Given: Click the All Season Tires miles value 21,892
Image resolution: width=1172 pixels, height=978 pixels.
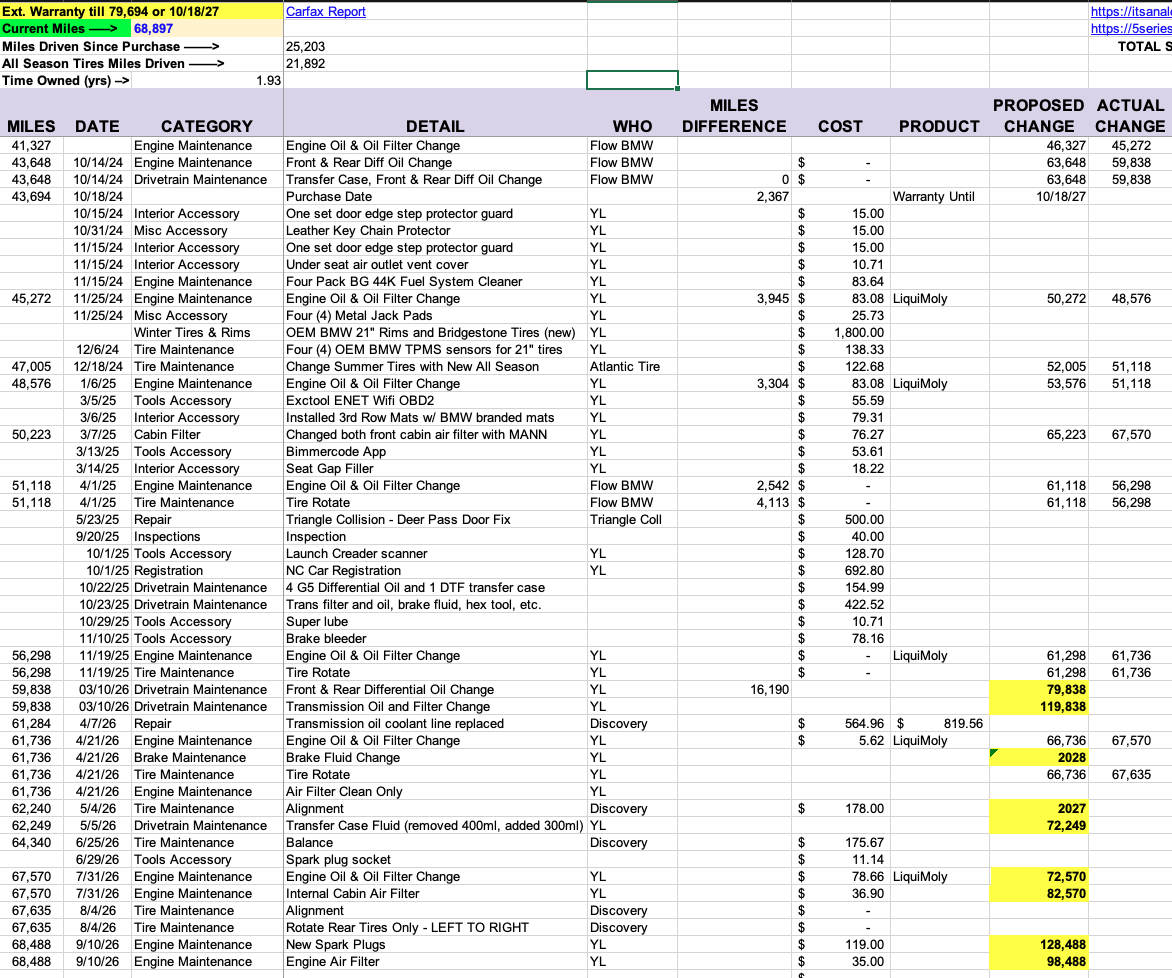Looking at the screenshot, I should [x=306, y=64].
